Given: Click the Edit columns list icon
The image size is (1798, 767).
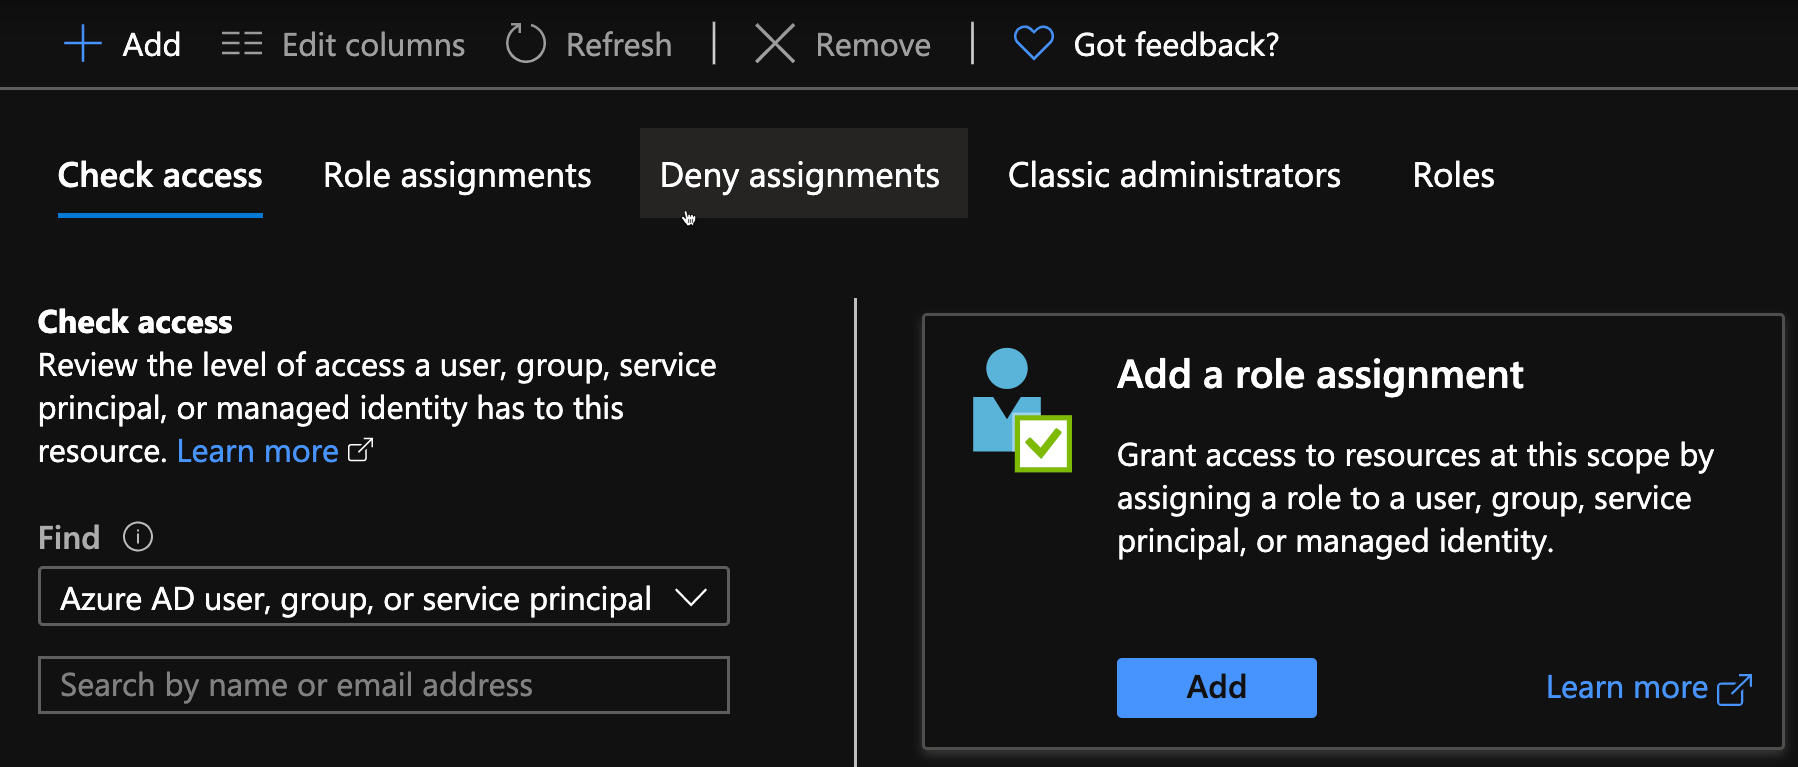Looking at the screenshot, I should [241, 45].
